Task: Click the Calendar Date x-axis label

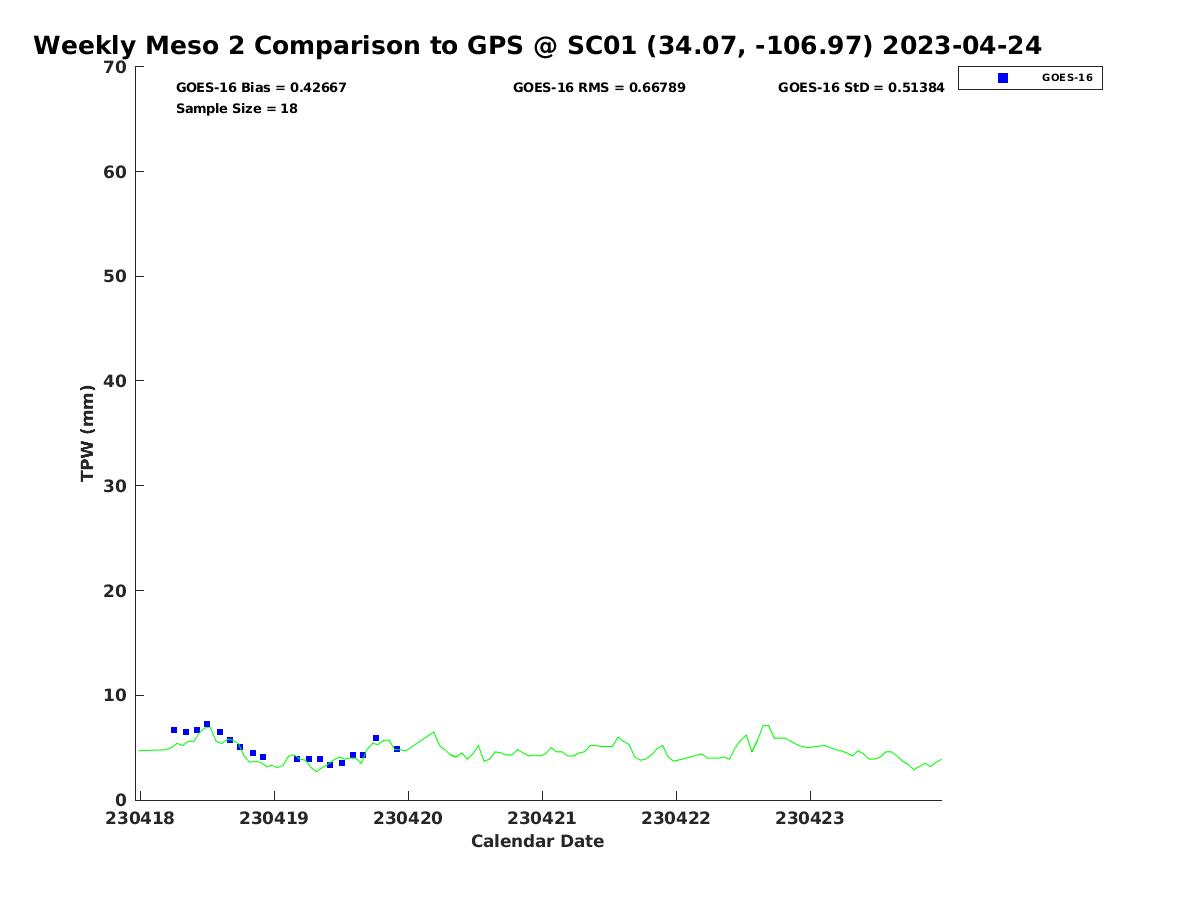Action: (537, 841)
